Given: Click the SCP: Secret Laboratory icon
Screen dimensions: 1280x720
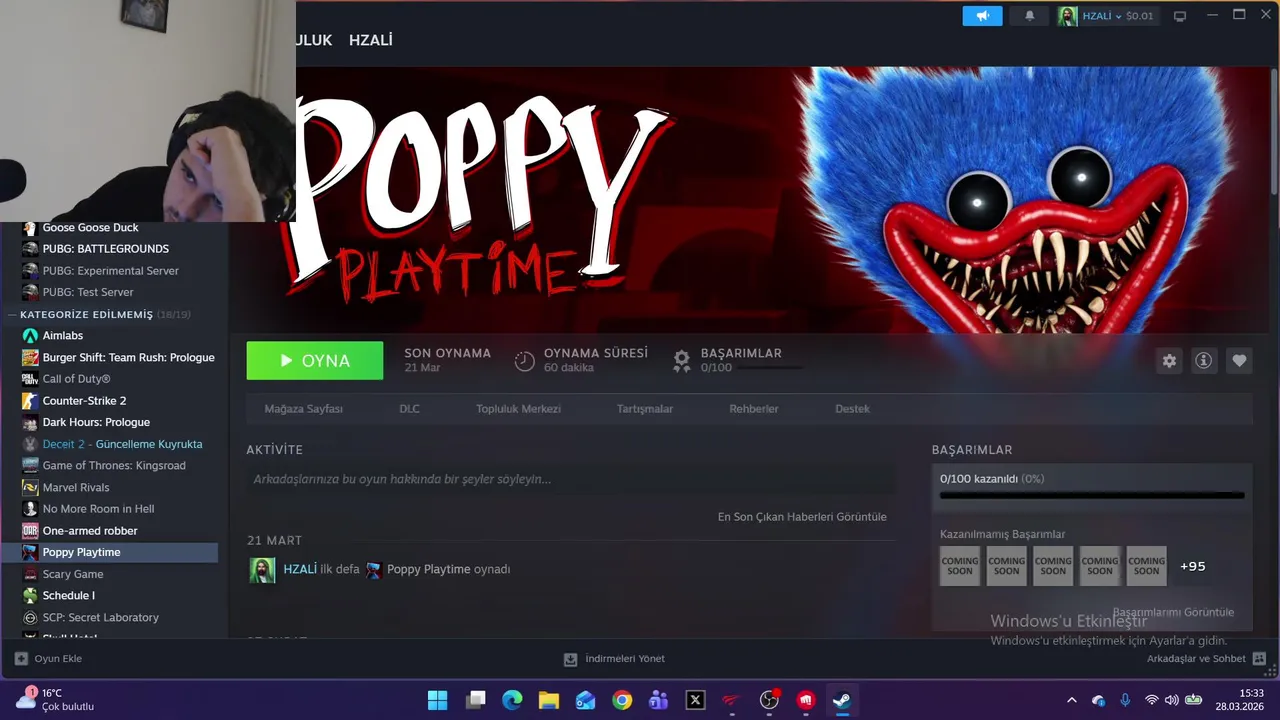Looking at the screenshot, I should 30,618.
